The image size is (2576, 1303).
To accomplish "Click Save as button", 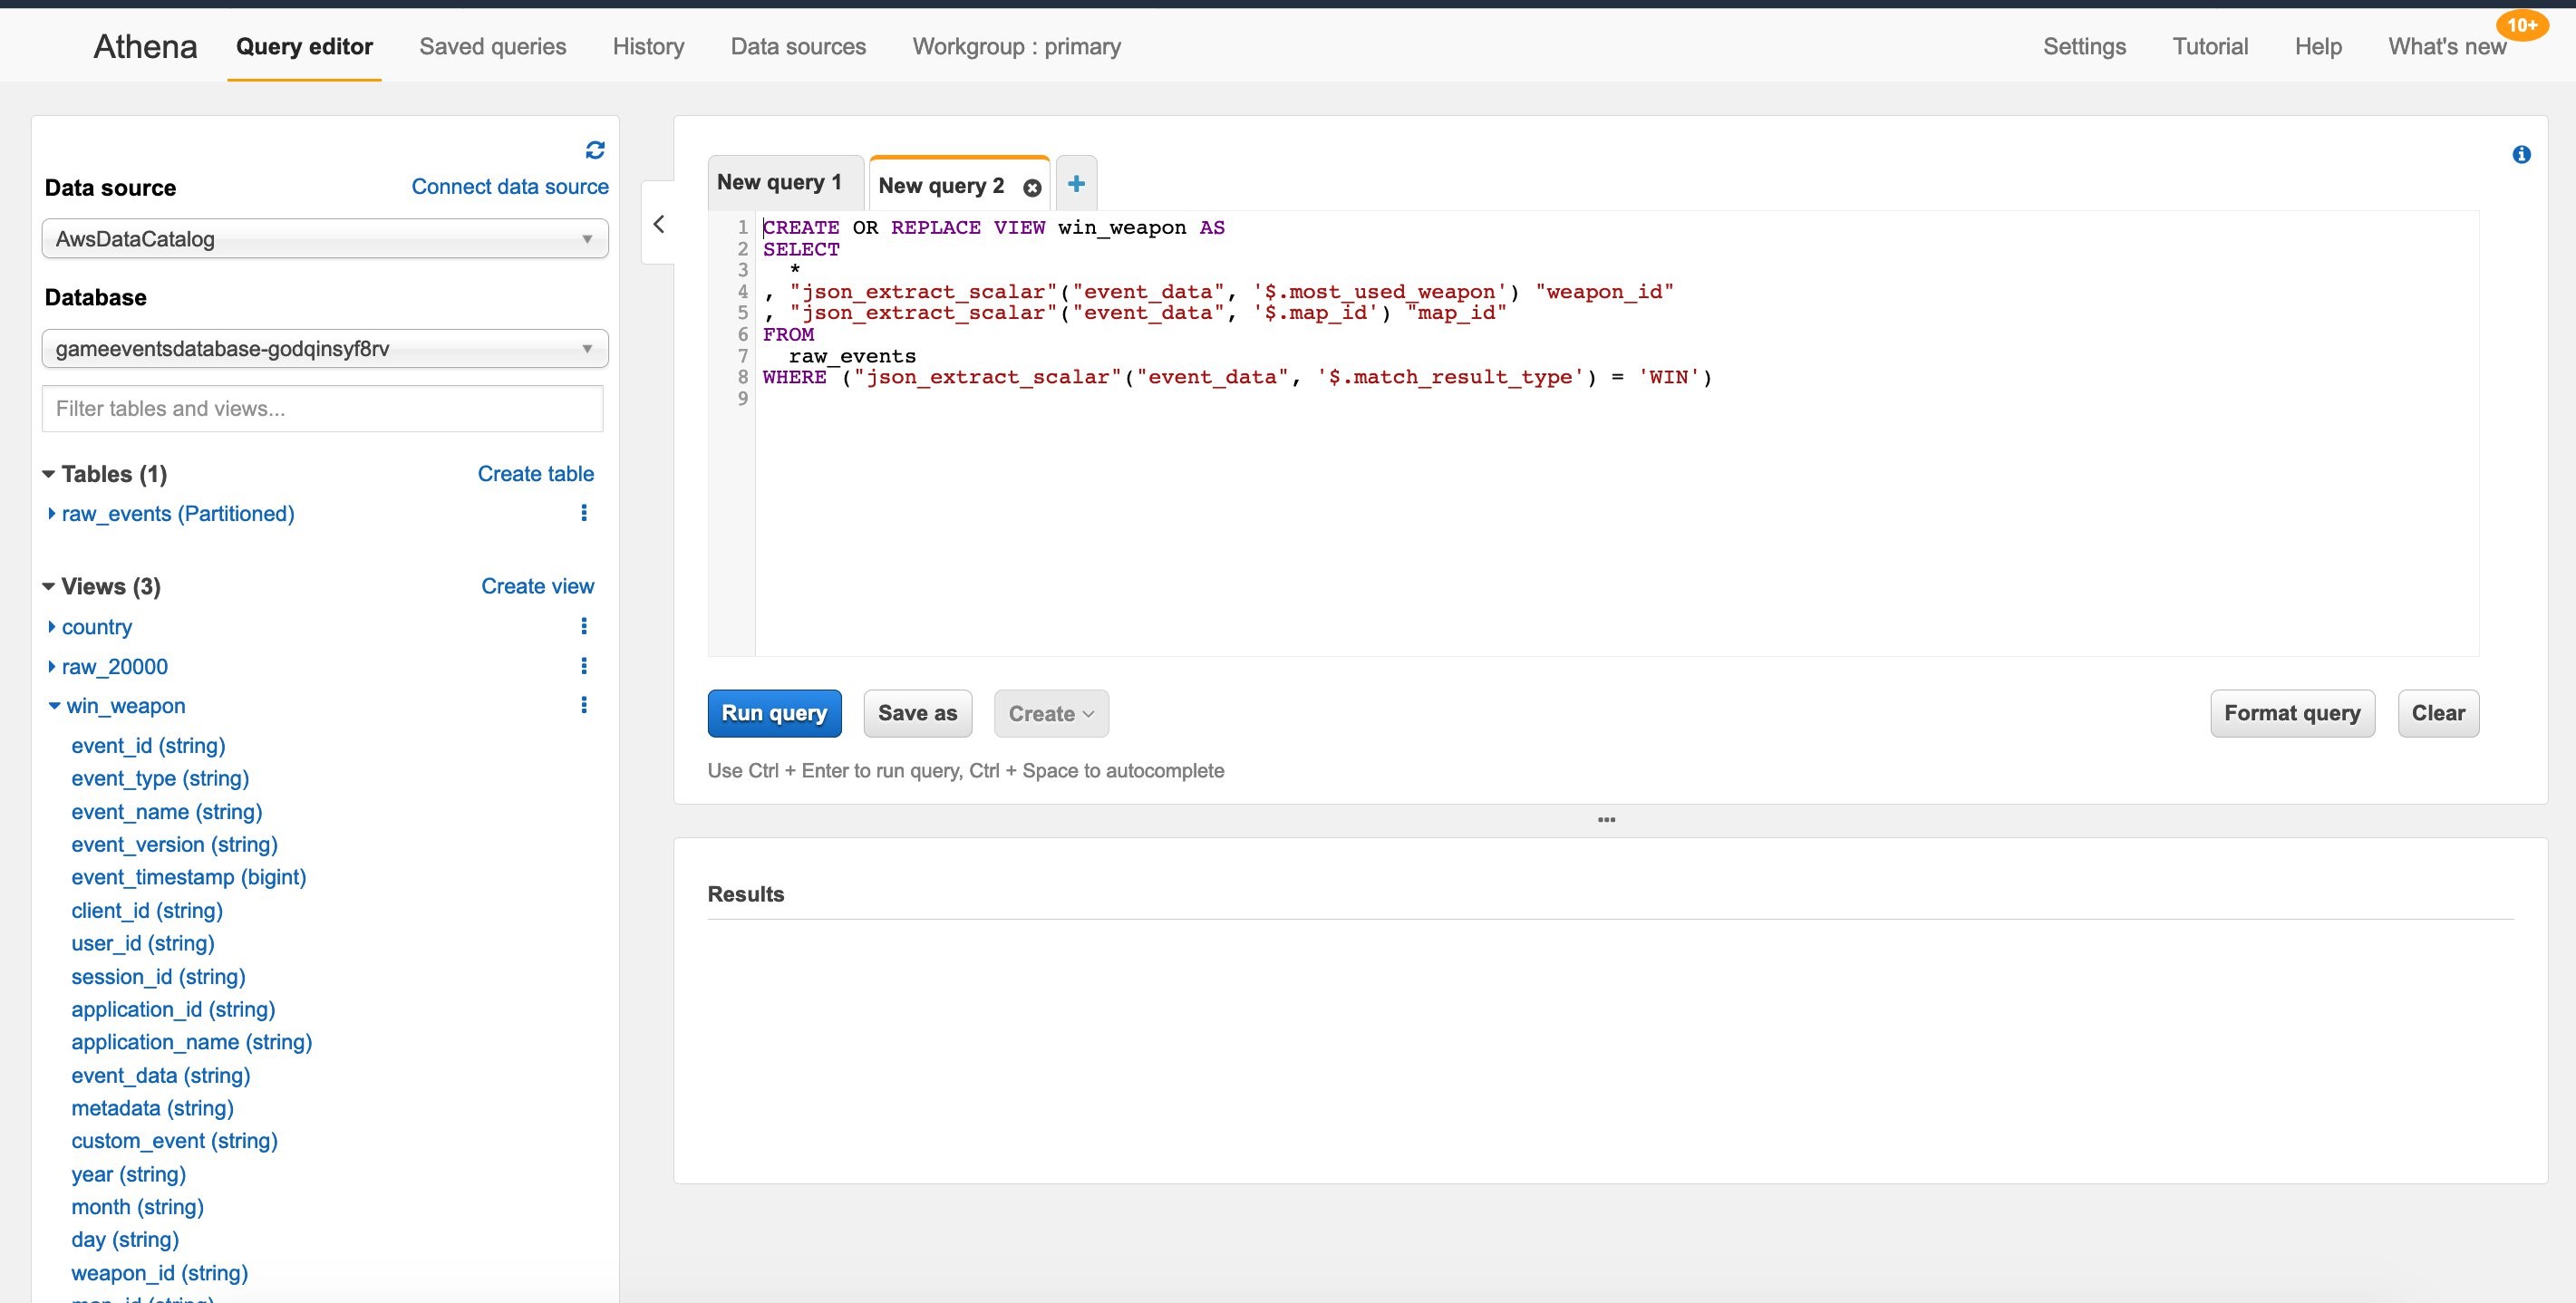I will [917, 713].
